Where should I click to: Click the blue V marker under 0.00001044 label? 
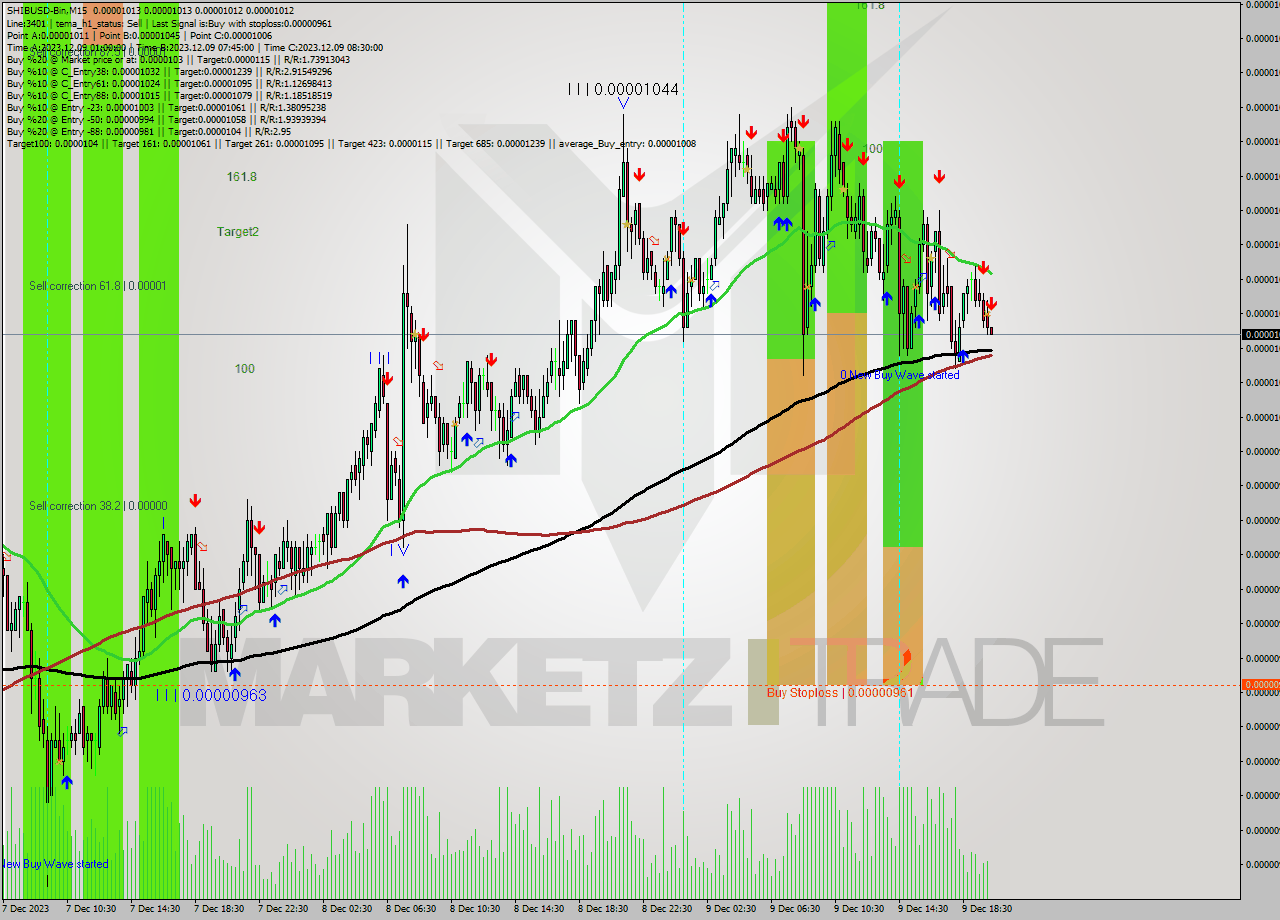(623, 103)
